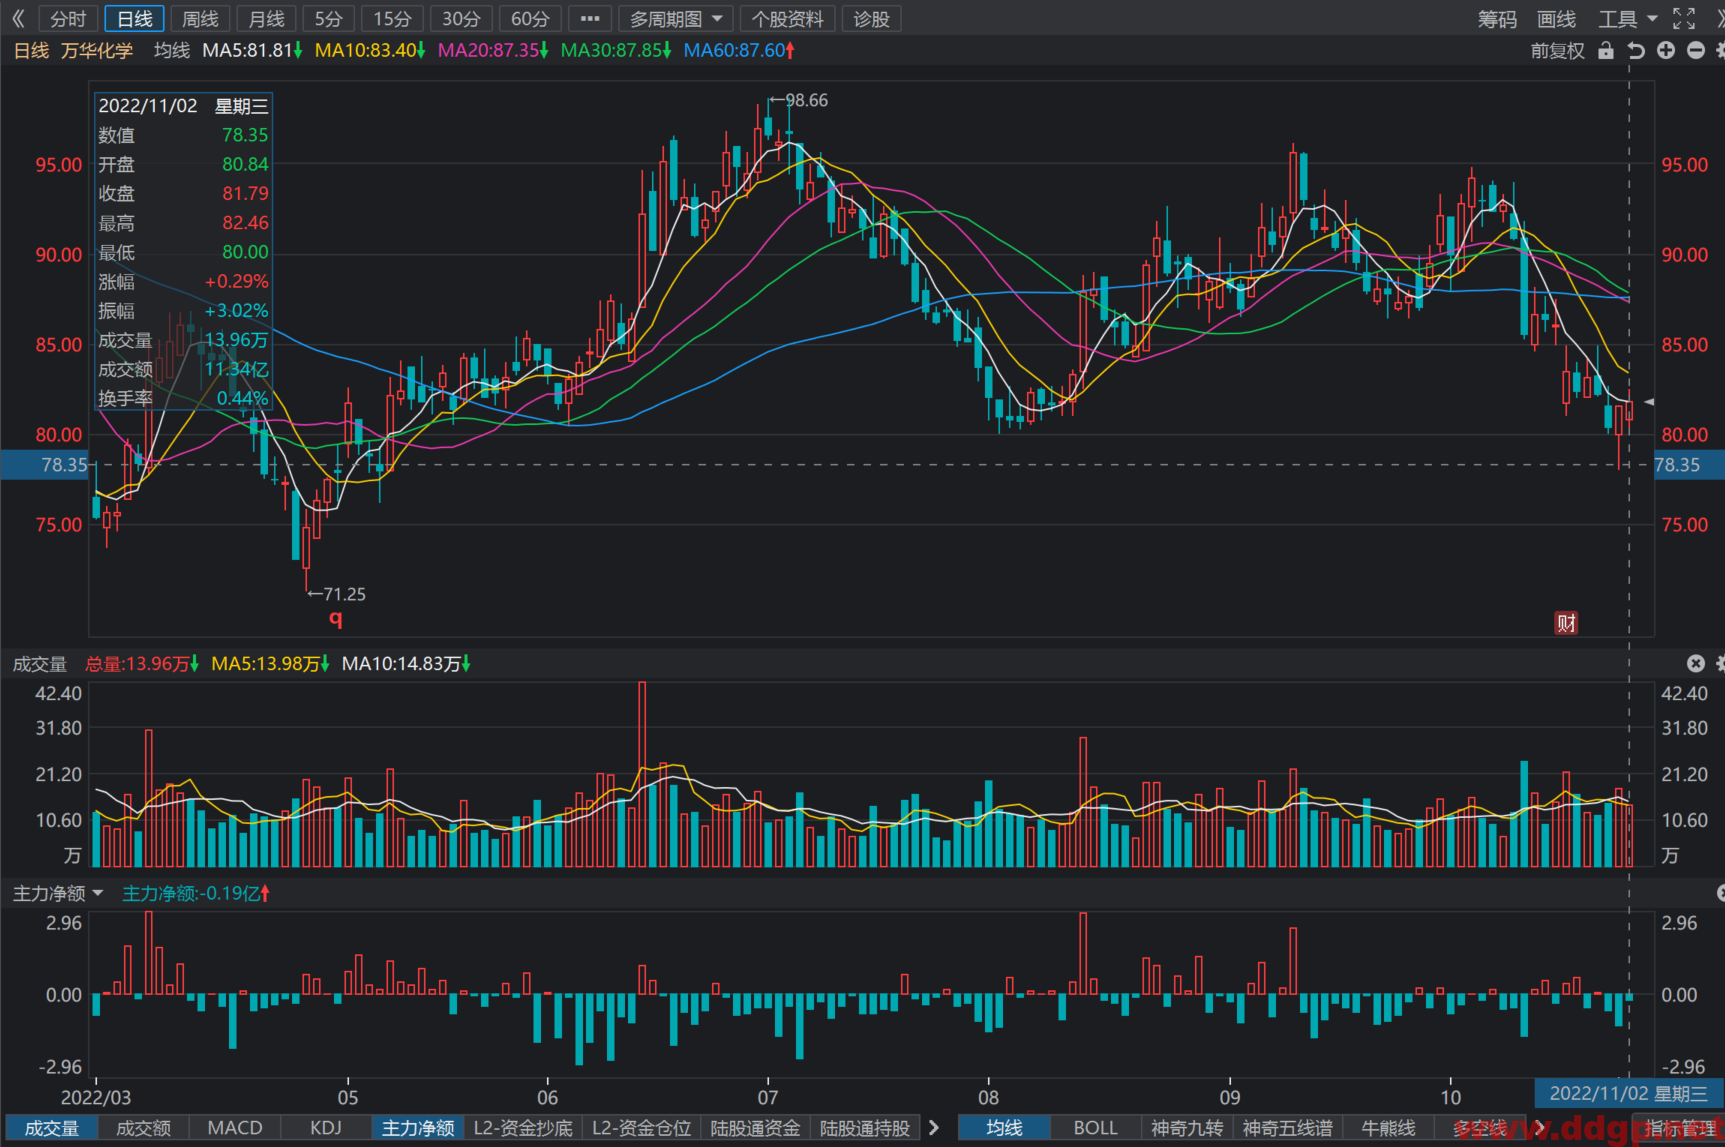1725x1147 pixels.
Task: Select the 成交量 indicator tab
Action: coord(52,1128)
